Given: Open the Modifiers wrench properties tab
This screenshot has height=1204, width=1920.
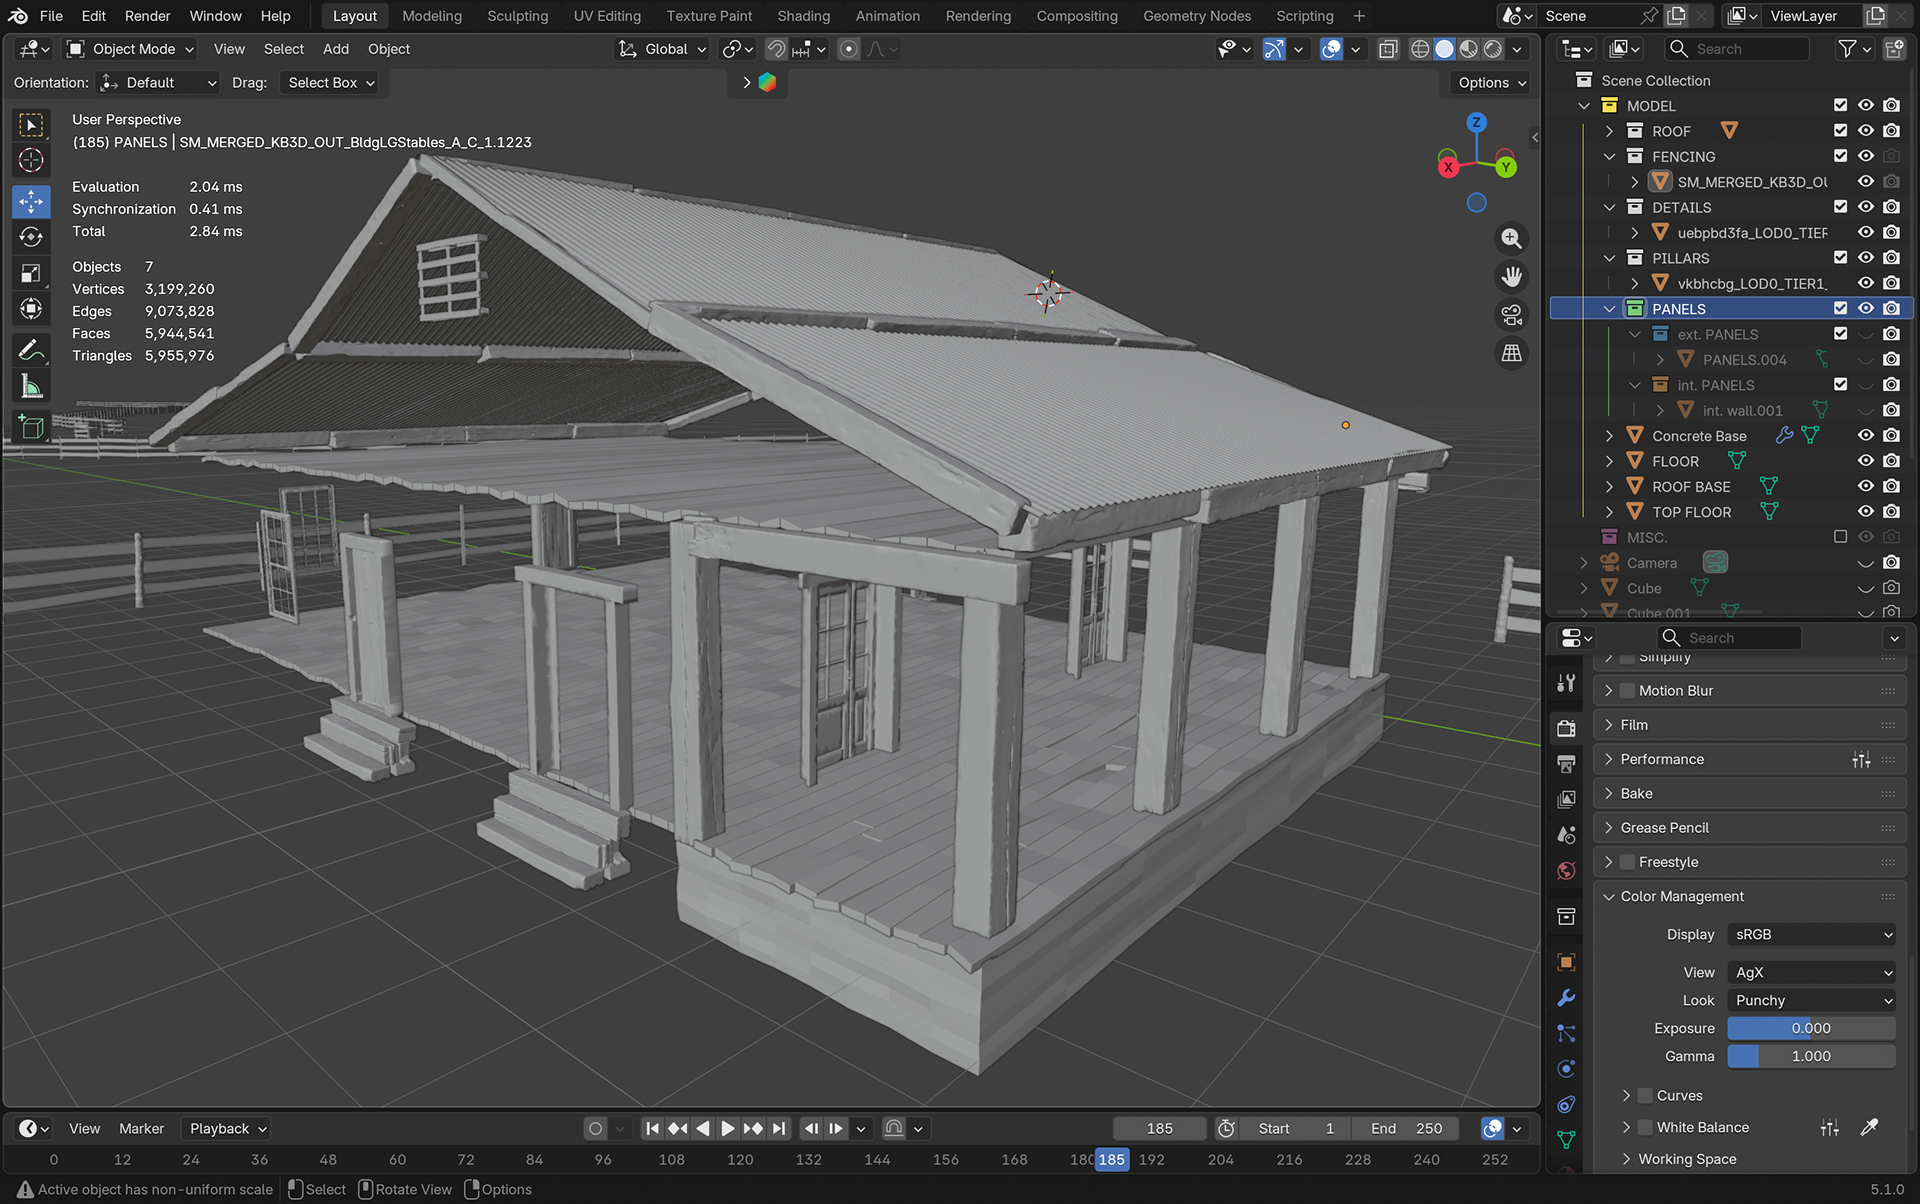Looking at the screenshot, I should click(1566, 998).
